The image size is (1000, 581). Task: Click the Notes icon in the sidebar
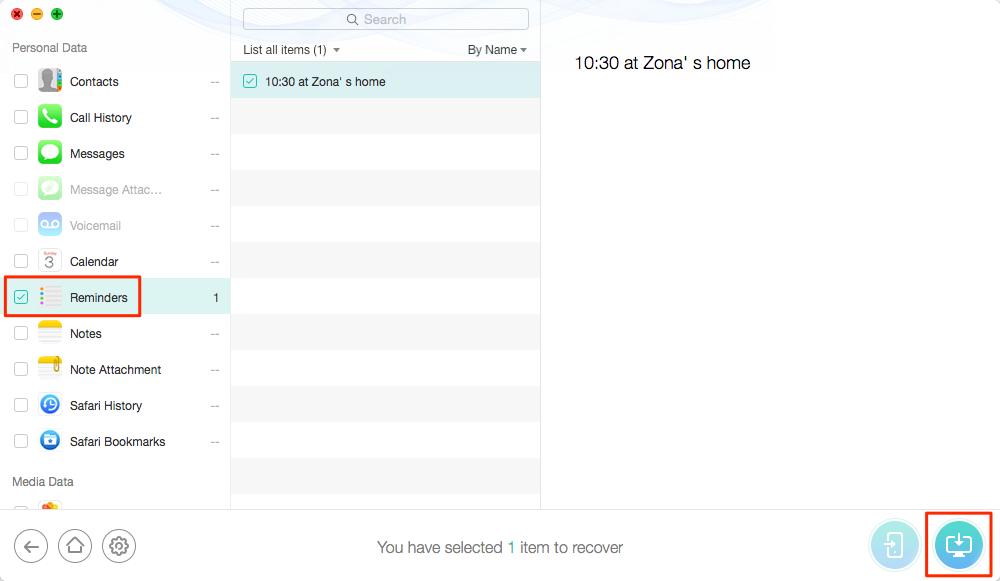(x=50, y=333)
